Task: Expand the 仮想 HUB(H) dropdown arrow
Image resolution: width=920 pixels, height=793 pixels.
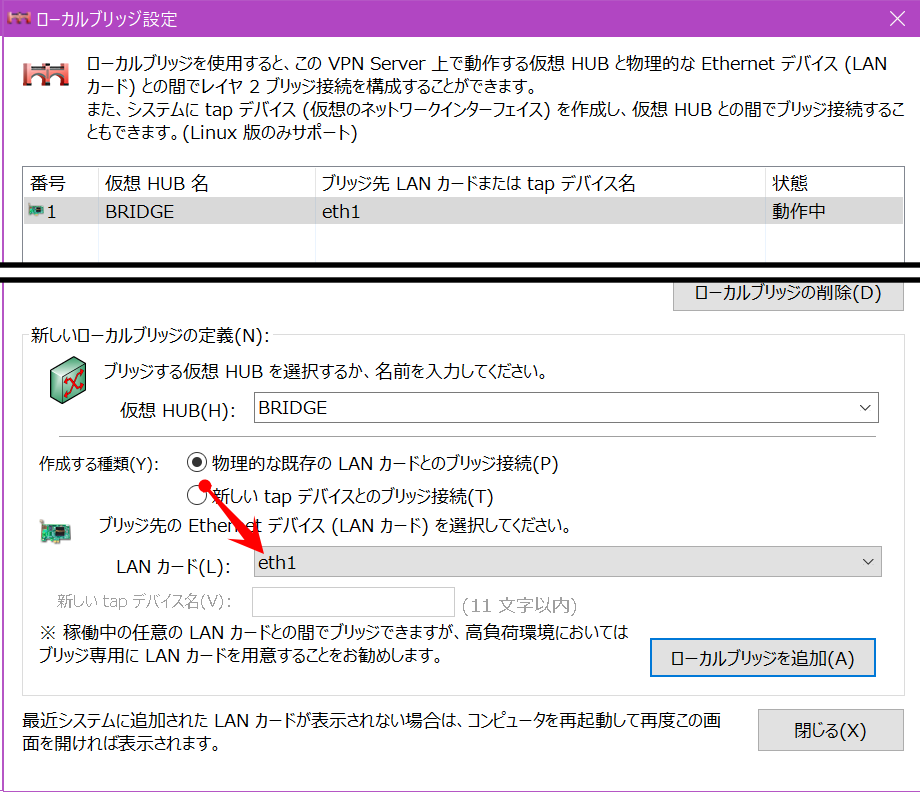Action: (x=864, y=407)
